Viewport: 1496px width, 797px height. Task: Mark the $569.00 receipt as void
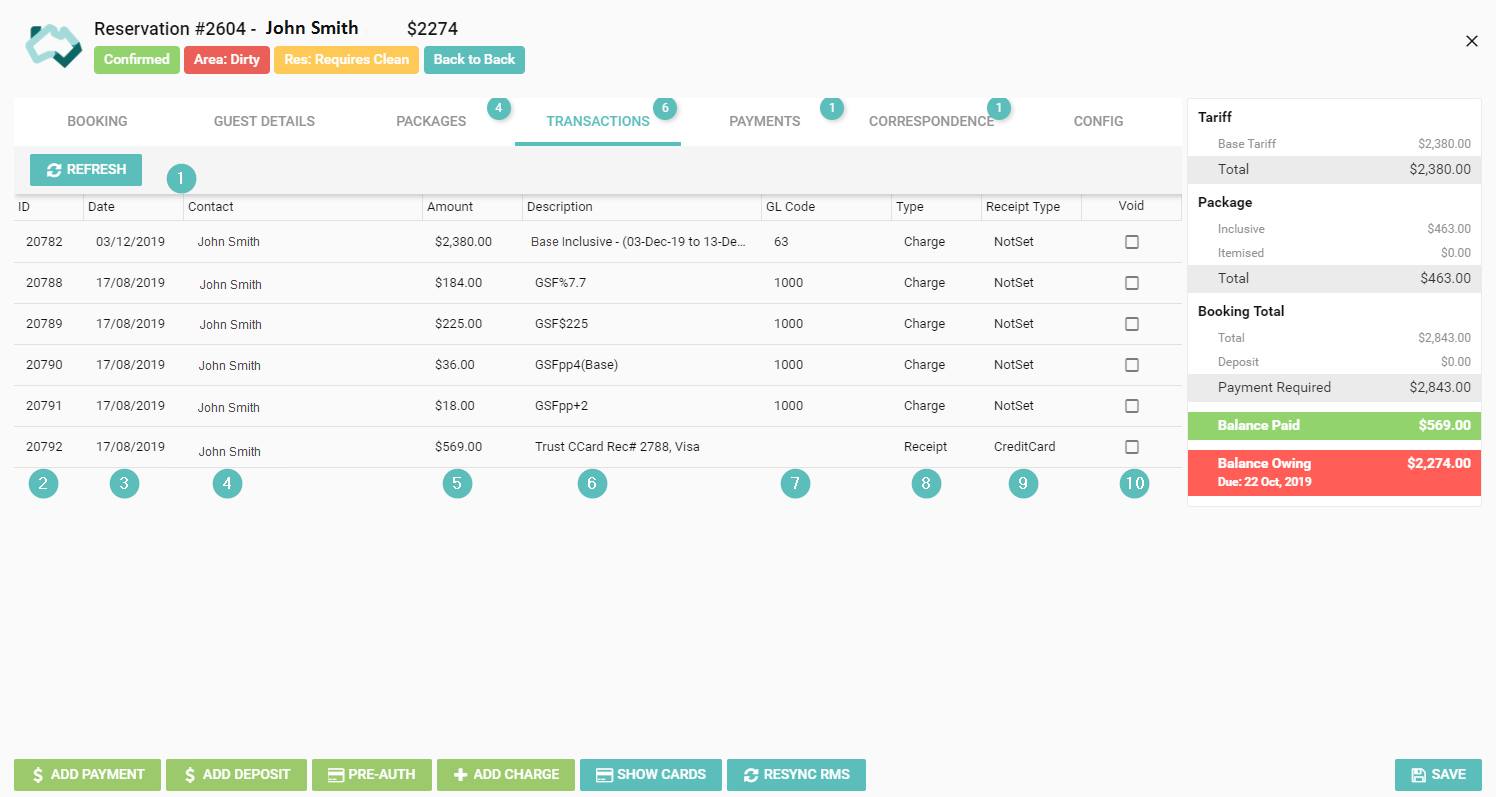pyautogui.click(x=1131, y=447)
